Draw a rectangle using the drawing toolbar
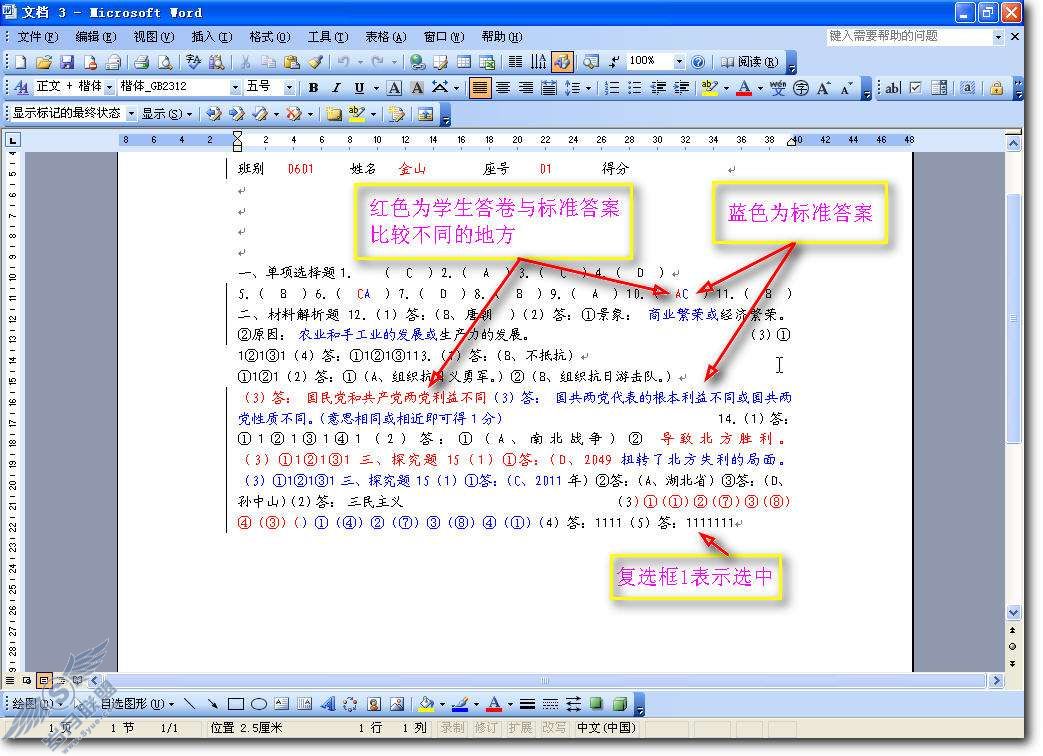This screenshot has width=1043, height=756. [235, 703]
